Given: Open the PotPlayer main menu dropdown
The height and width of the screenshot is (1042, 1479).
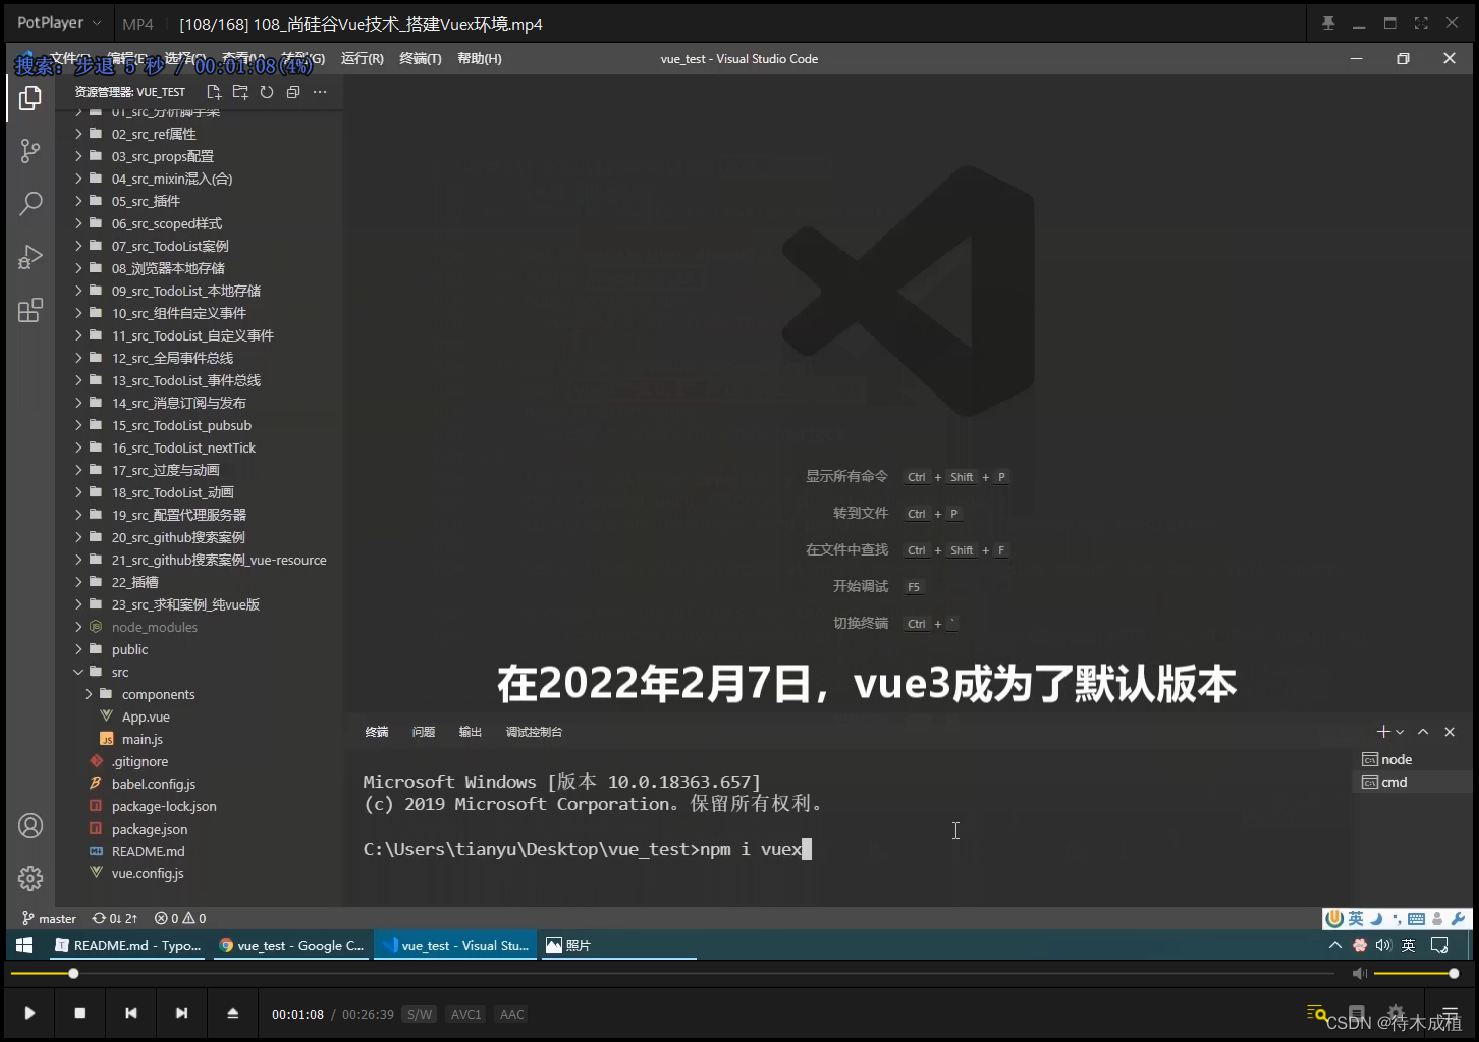Looking at the screenshot, I should pyautogui.click(x=59, y=23).
